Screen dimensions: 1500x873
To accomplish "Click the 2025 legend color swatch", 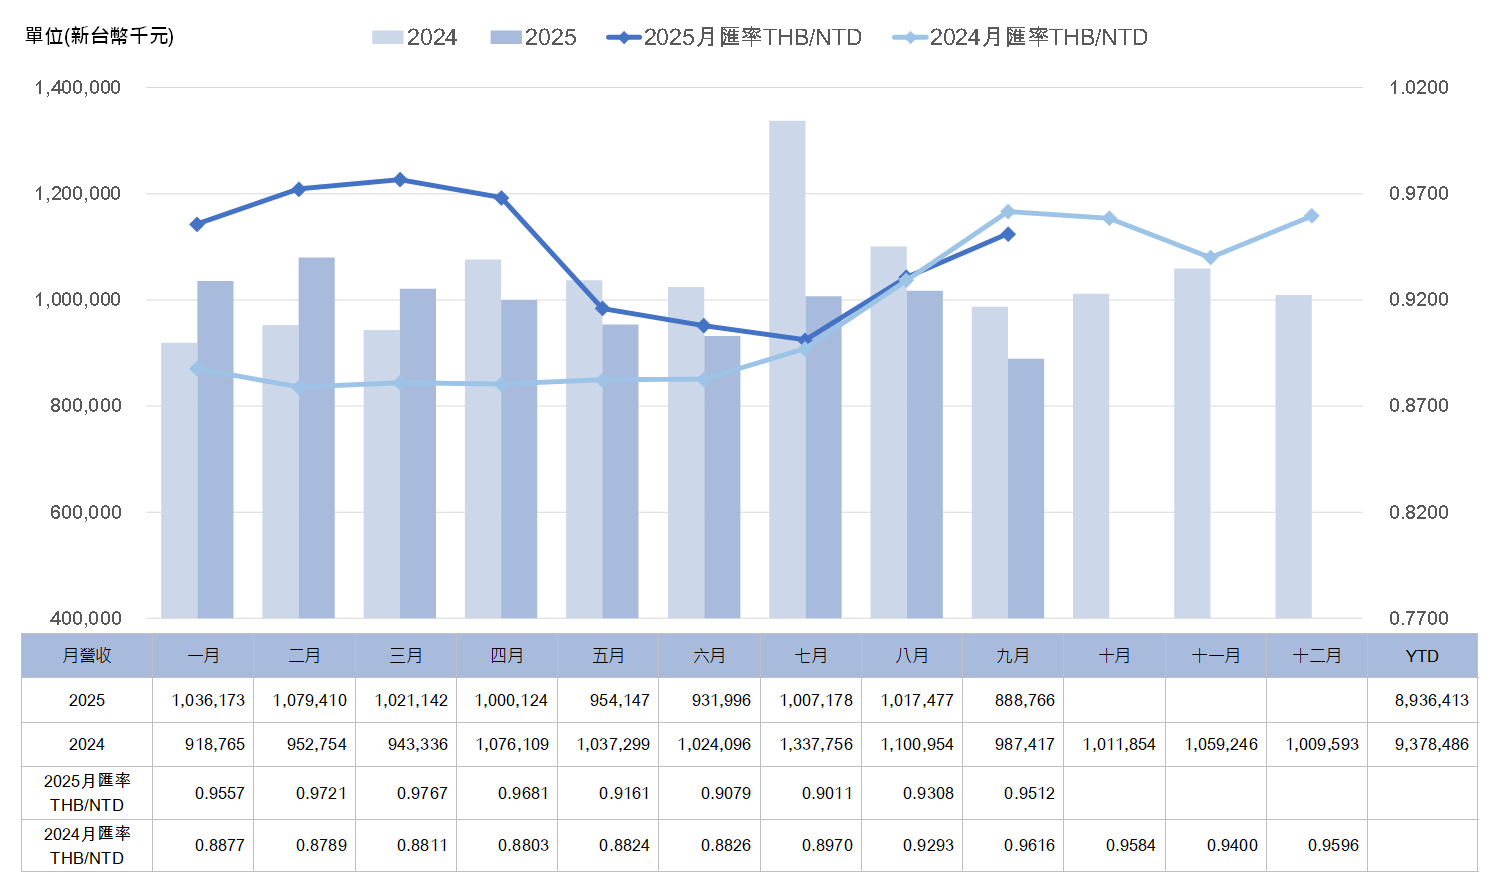I will point(505,38).
